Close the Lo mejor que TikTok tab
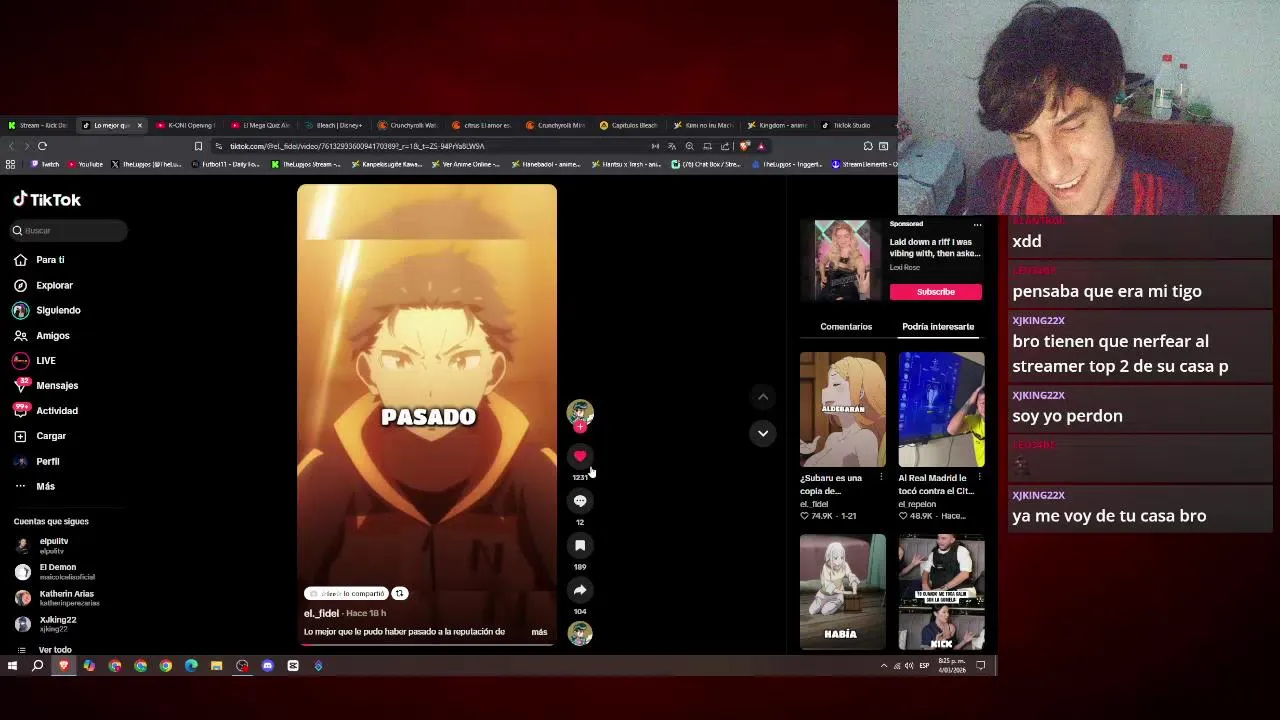Viewport: 1280px width, 720px height. [139, 126]
